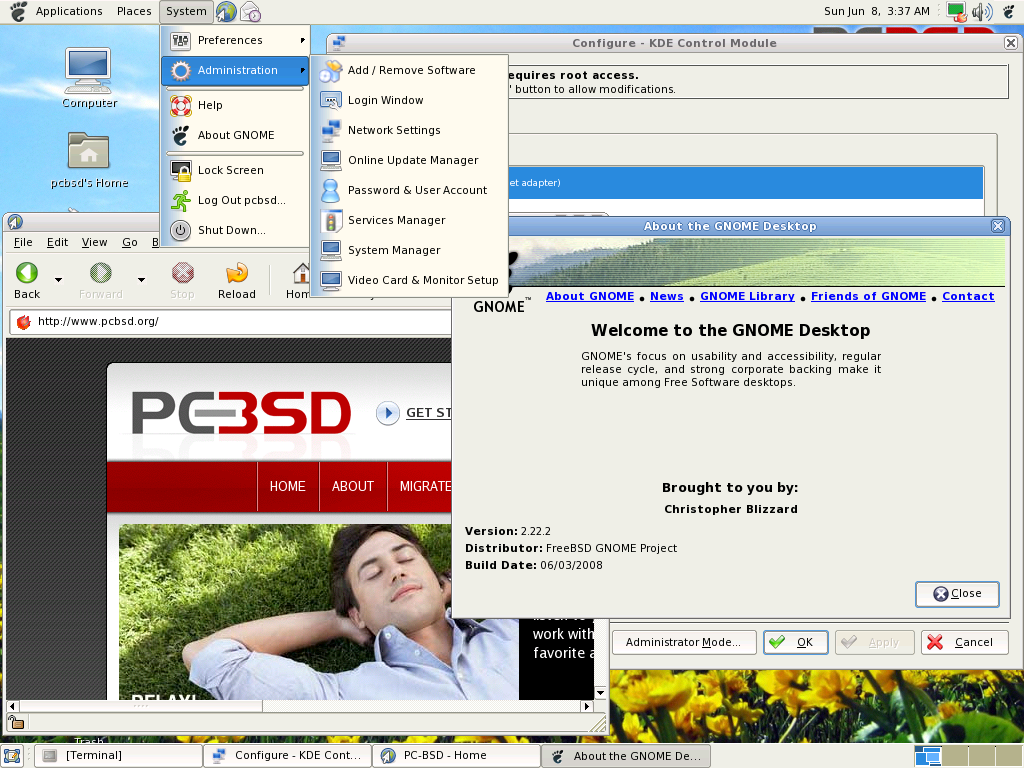The width and height of the screenshot is (1024, 768).
Task: Click the GNOME foot icon in top-right tray
Action: coord(1009,11)
